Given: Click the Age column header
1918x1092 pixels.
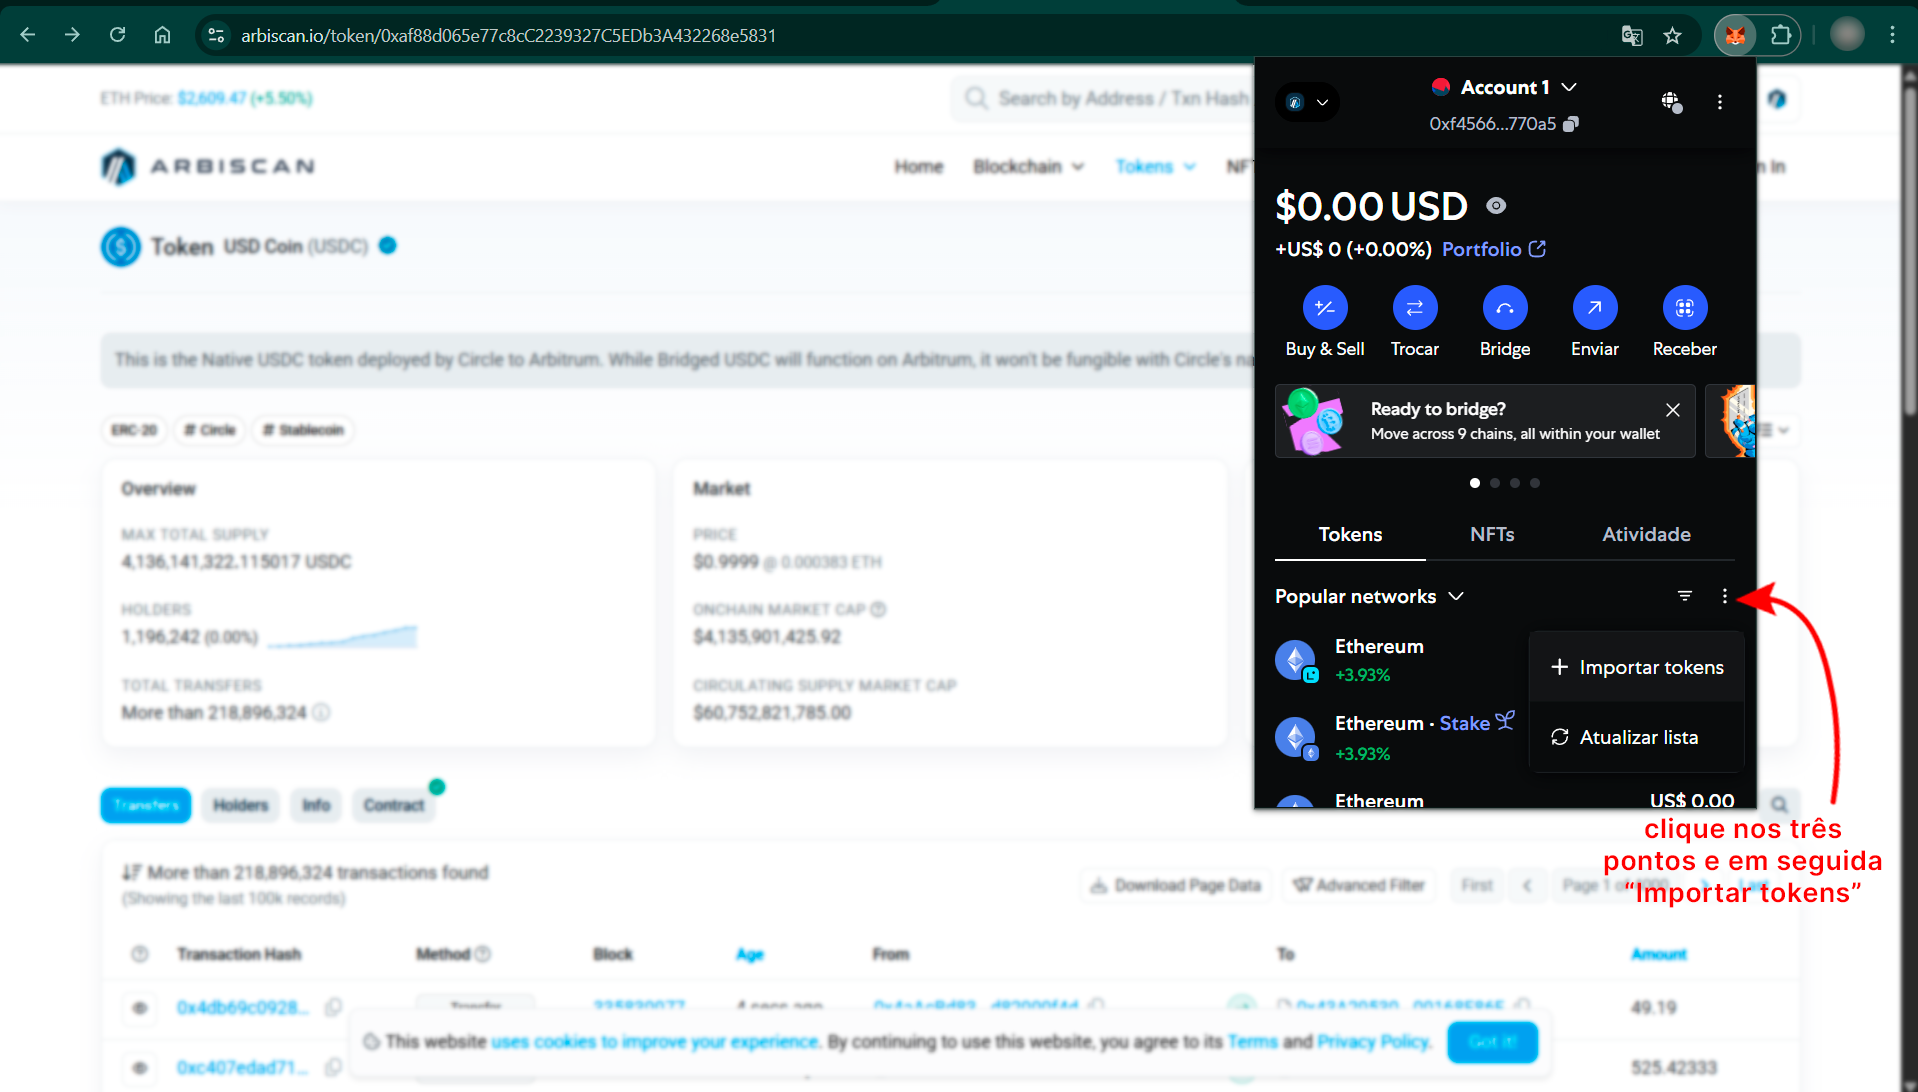Looking at the screenshot, I should [750, 954].
